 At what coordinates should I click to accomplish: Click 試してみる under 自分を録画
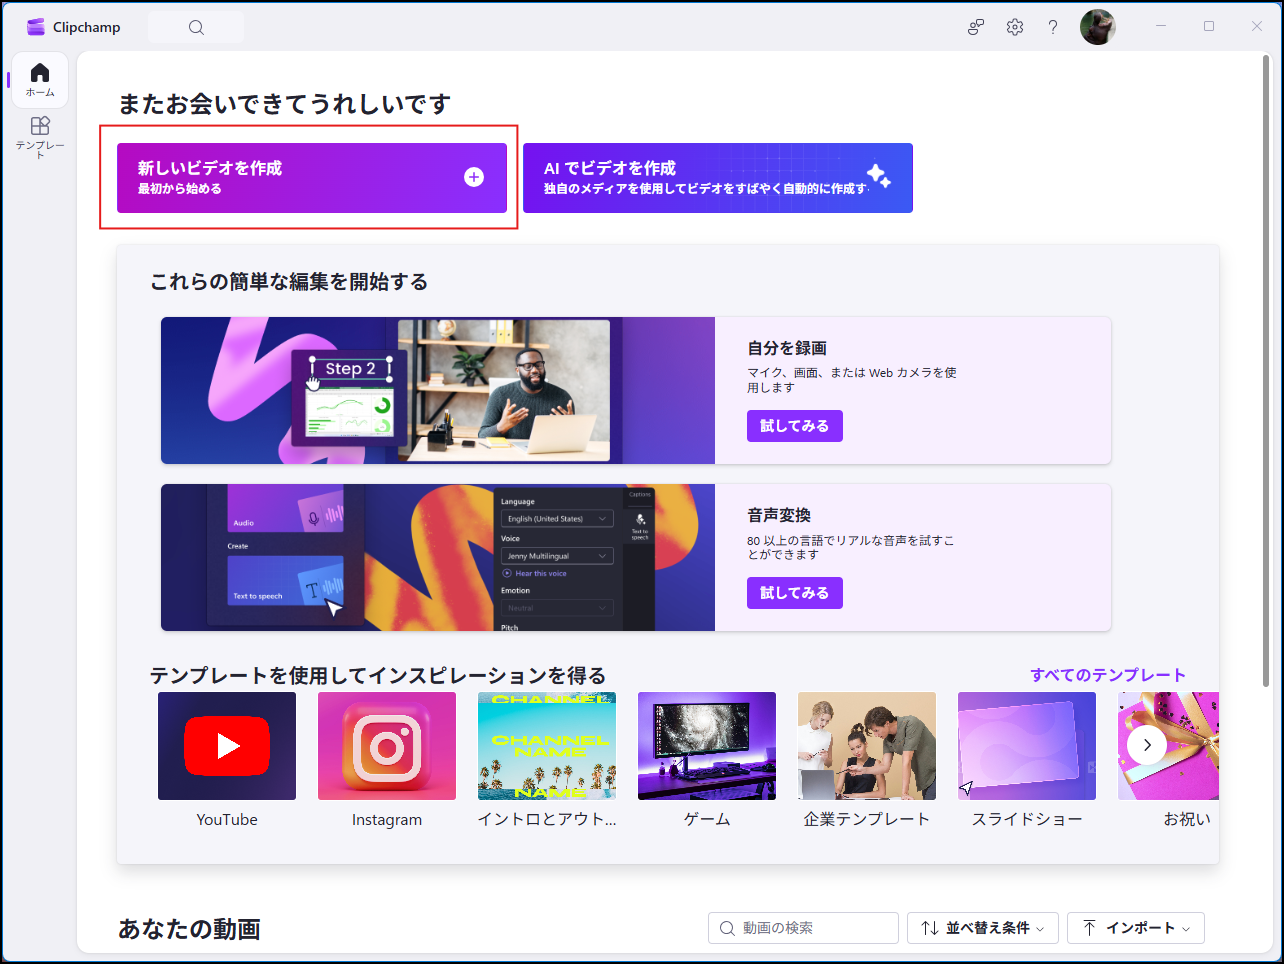pyautogui.click(x=795, y=426)
